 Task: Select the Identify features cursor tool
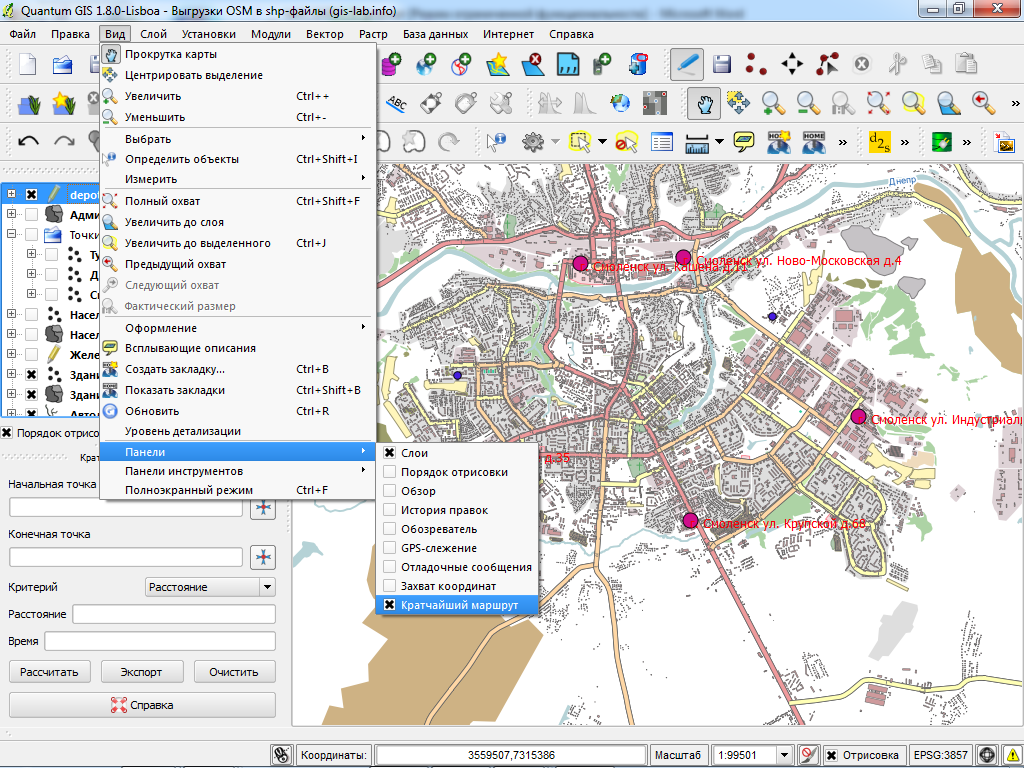pyautogui.click(x=497, y=142)
